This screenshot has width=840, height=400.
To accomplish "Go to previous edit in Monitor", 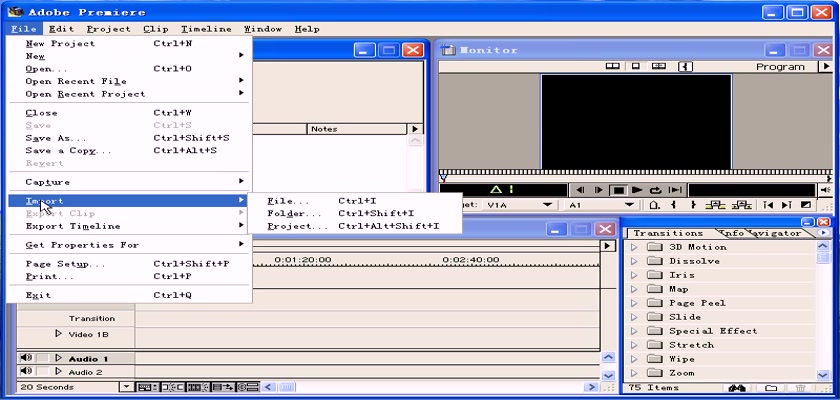I will 768,205.
